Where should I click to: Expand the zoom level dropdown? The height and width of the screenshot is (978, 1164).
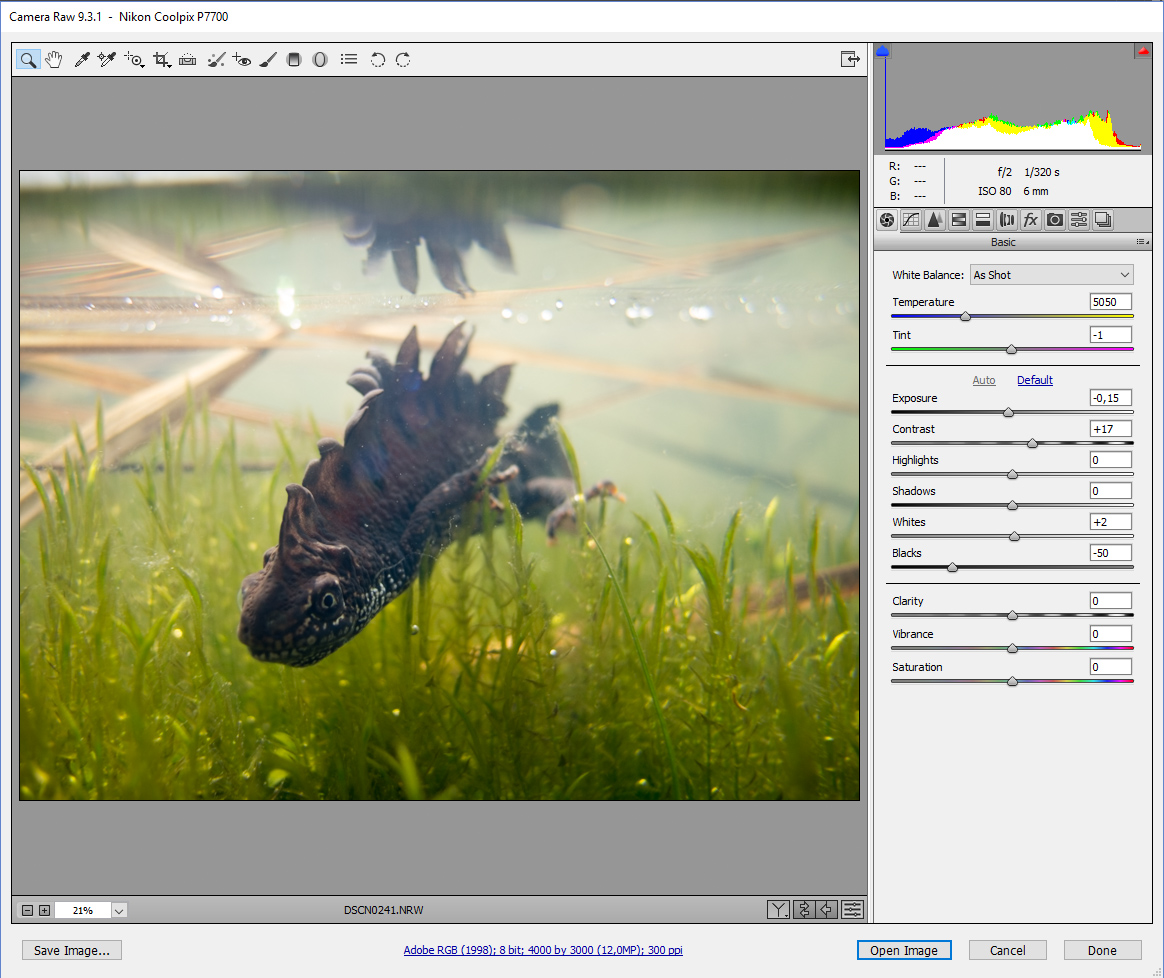[119, 910]
